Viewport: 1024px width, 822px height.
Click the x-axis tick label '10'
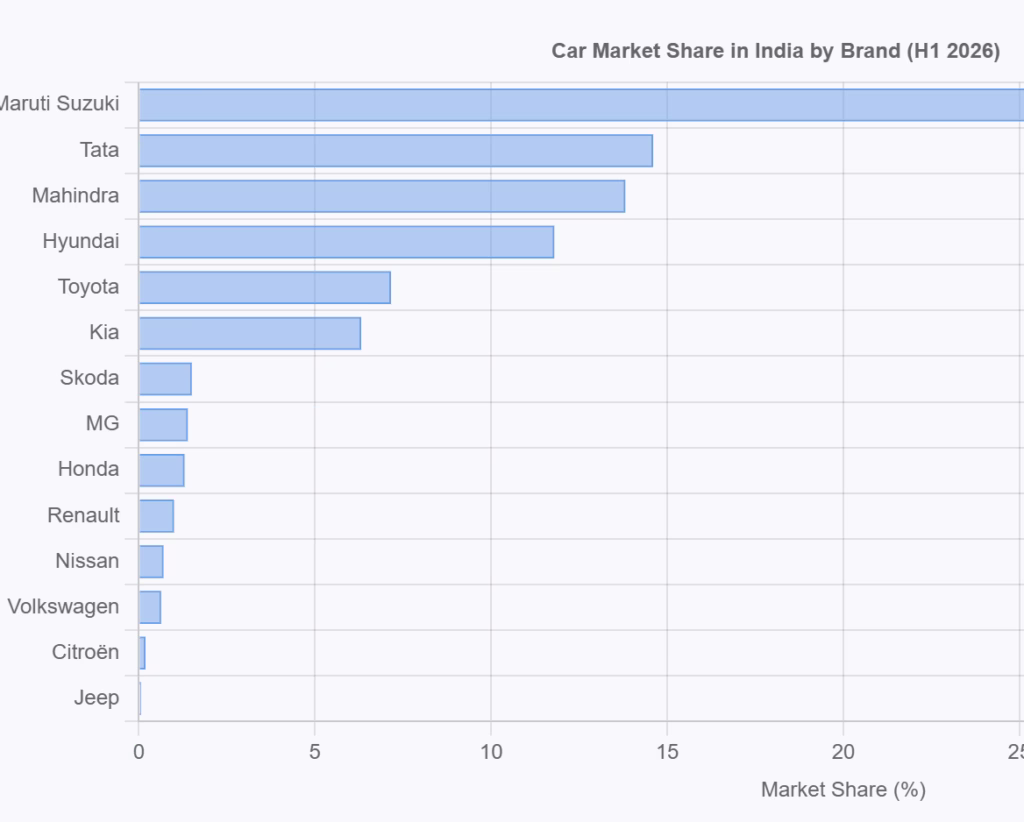click(x=491, y=752)
